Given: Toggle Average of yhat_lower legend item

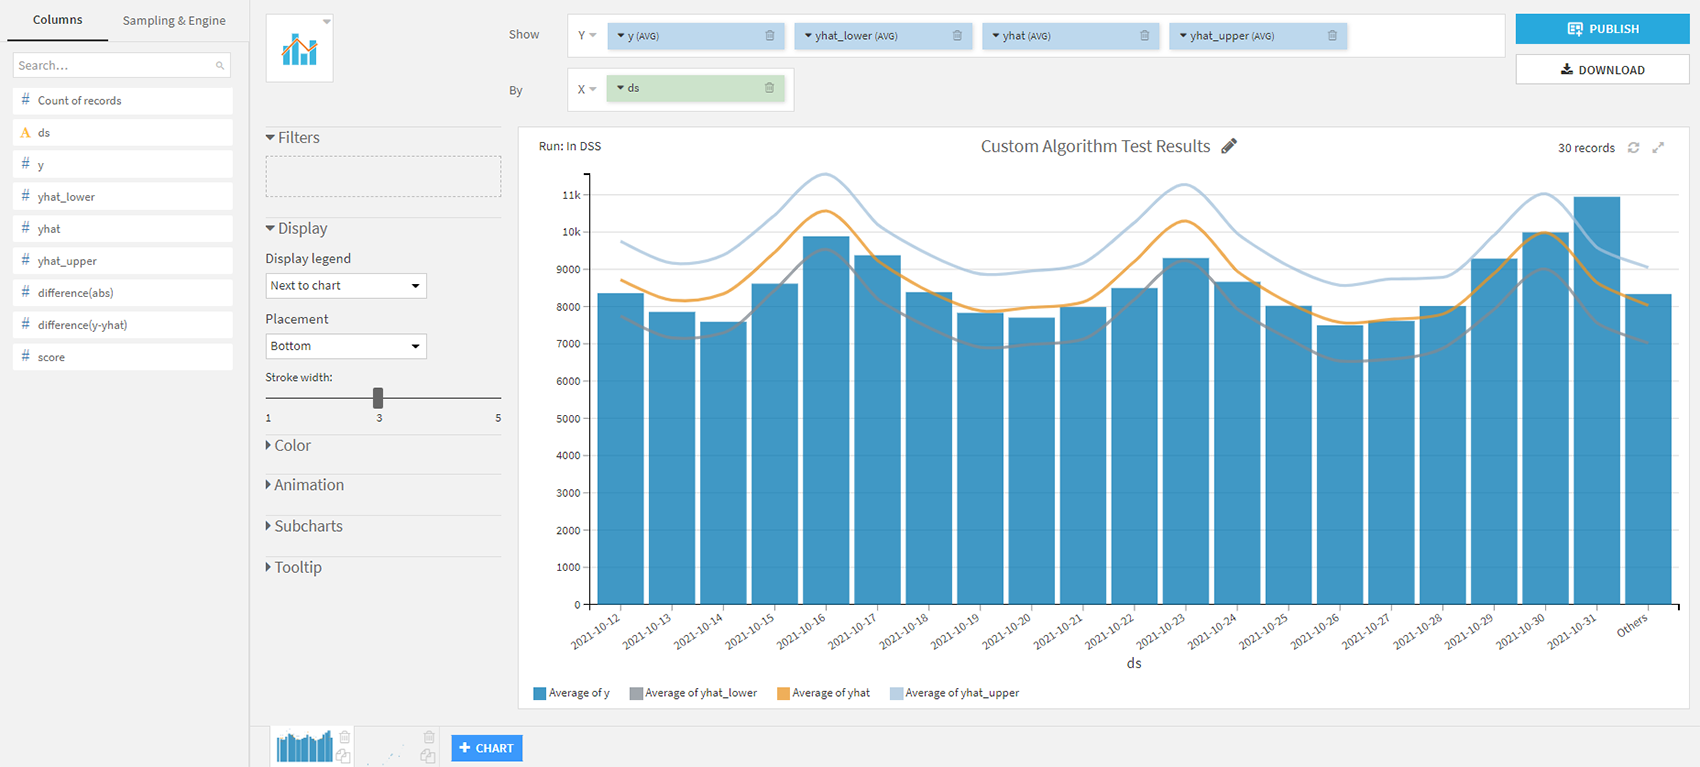Looking at the screenshot, I should click(x=693, y=693).
